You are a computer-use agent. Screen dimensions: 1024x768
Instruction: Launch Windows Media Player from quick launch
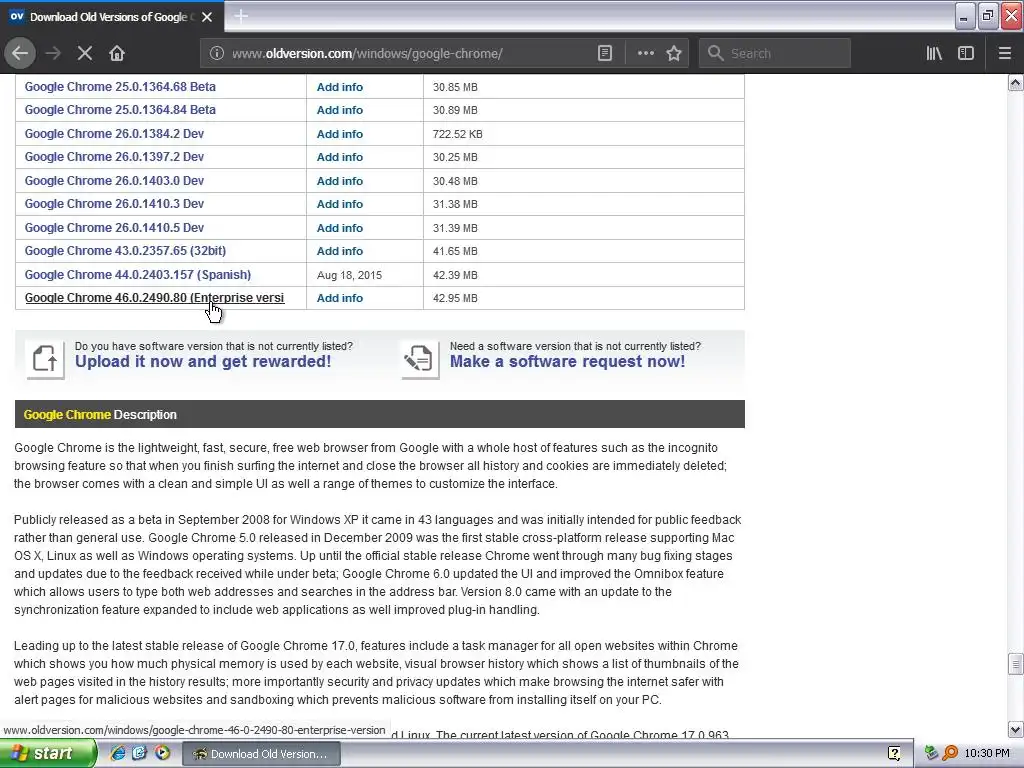pyautogui.click(x=162, y=754)
